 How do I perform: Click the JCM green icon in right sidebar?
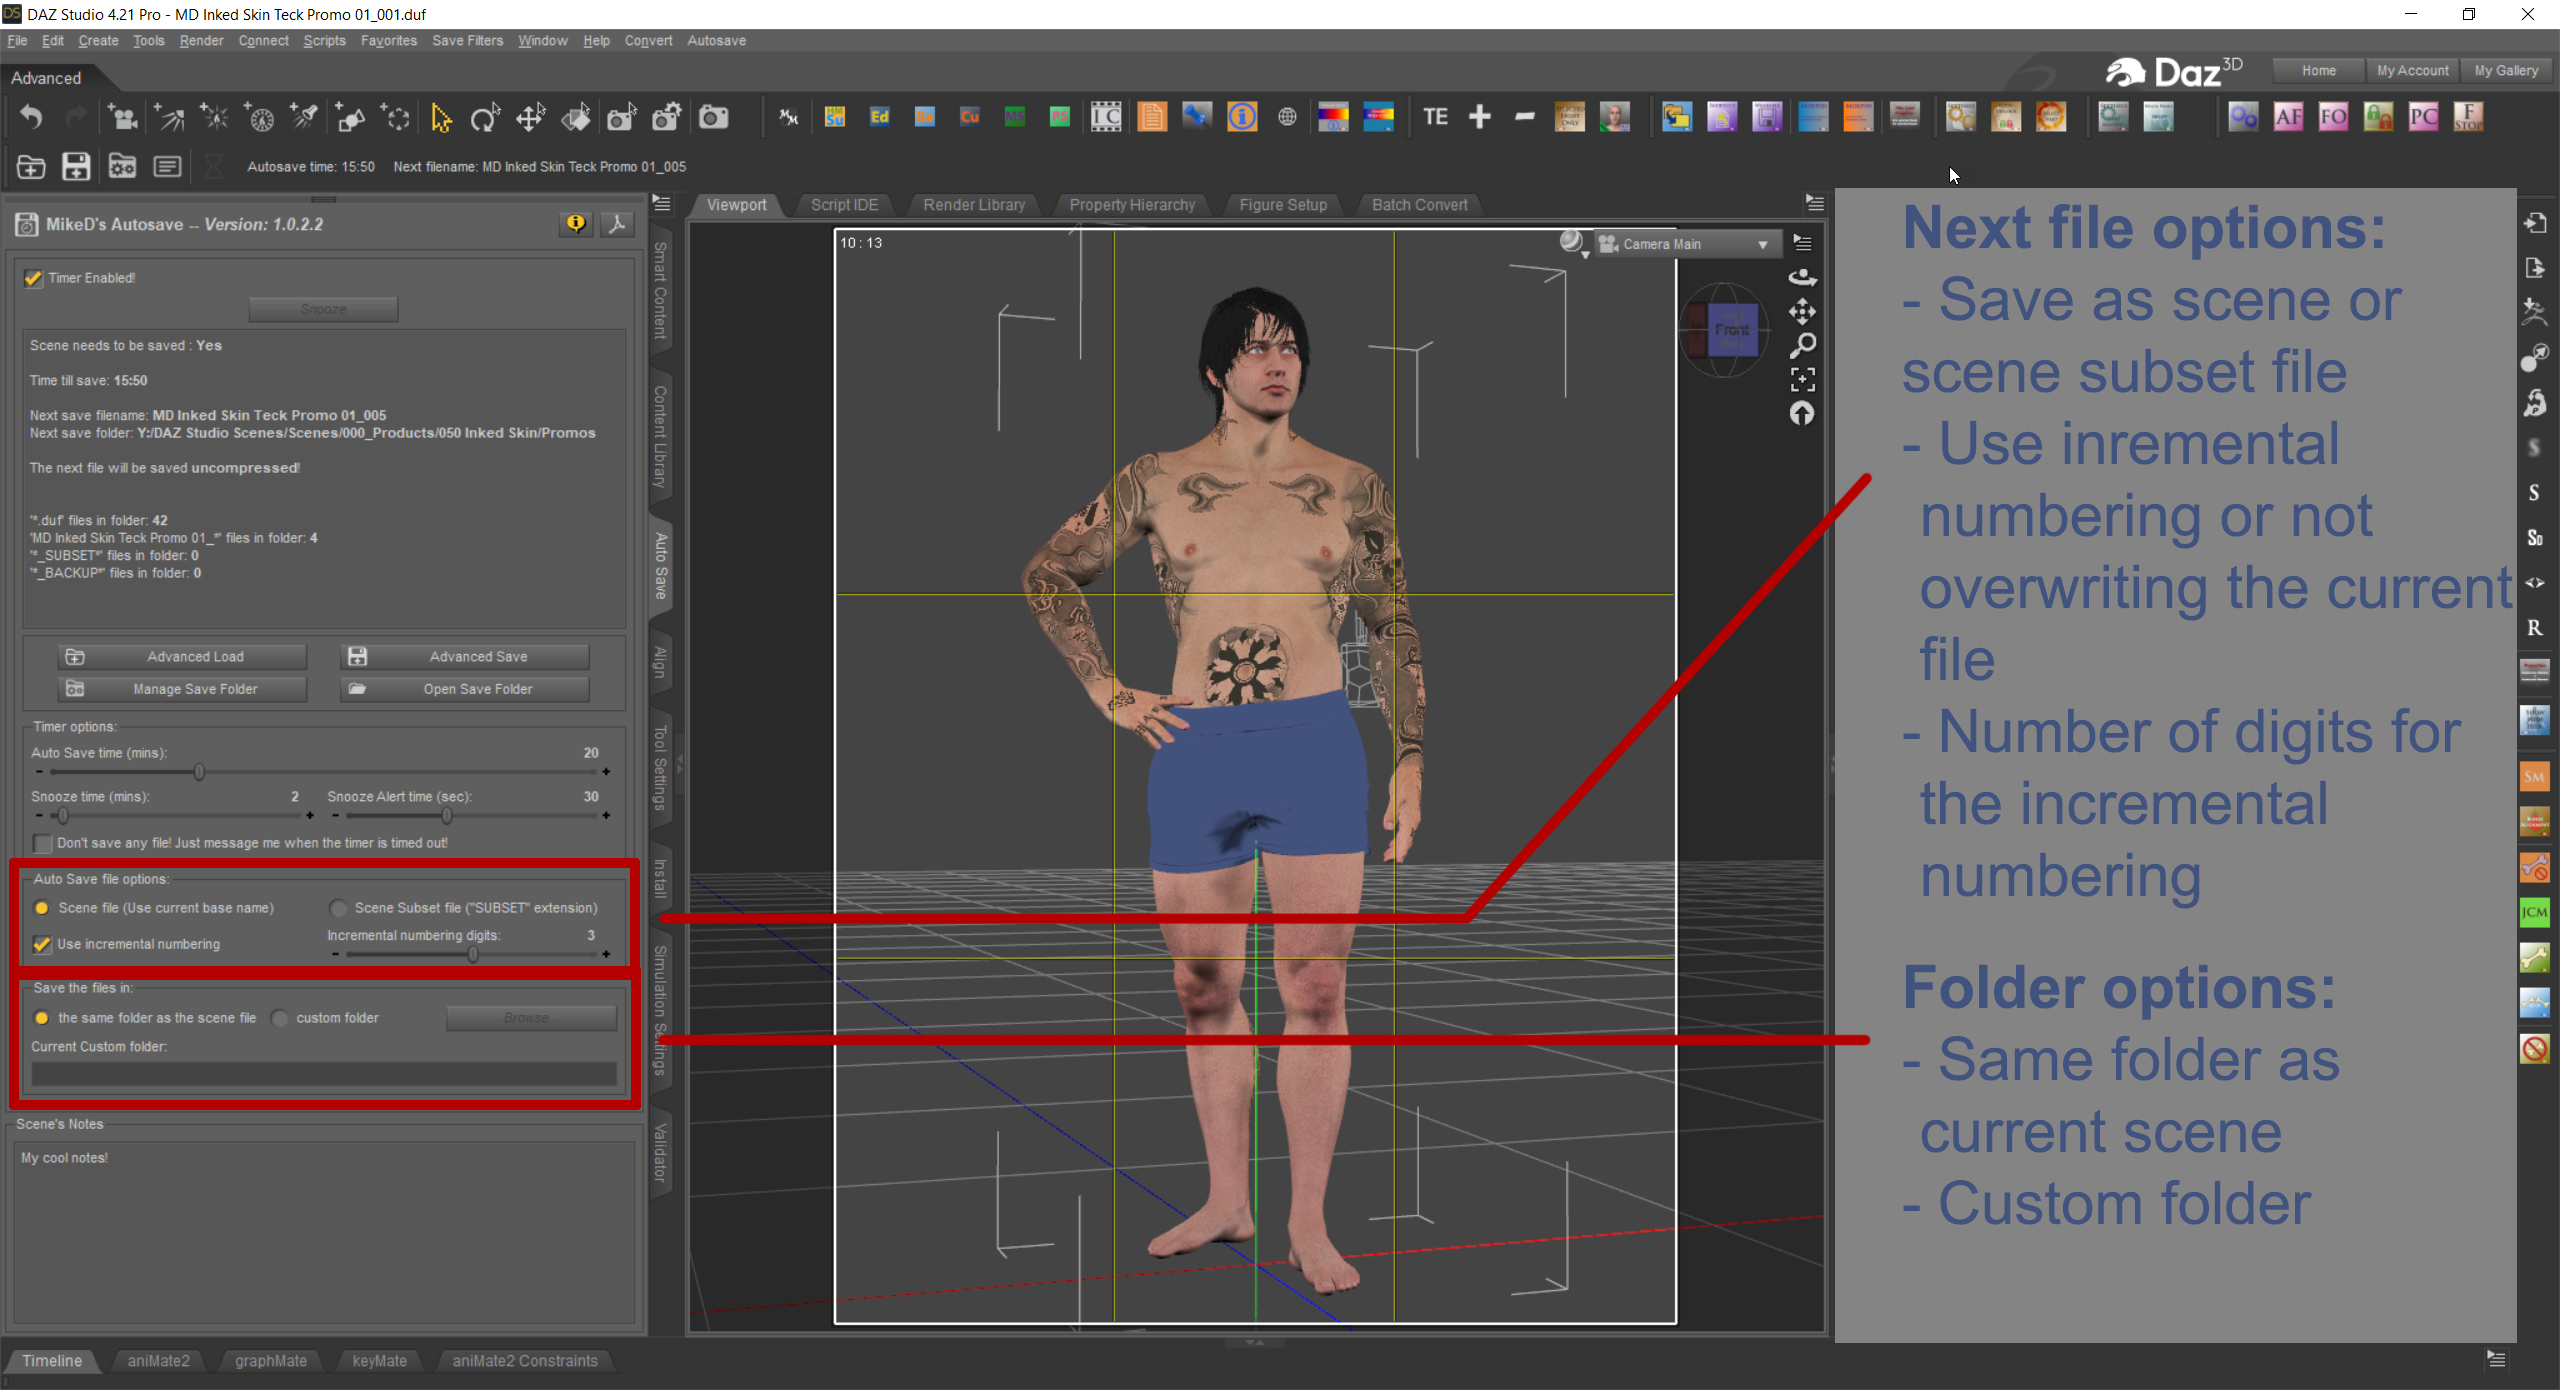pos(2534,912)
